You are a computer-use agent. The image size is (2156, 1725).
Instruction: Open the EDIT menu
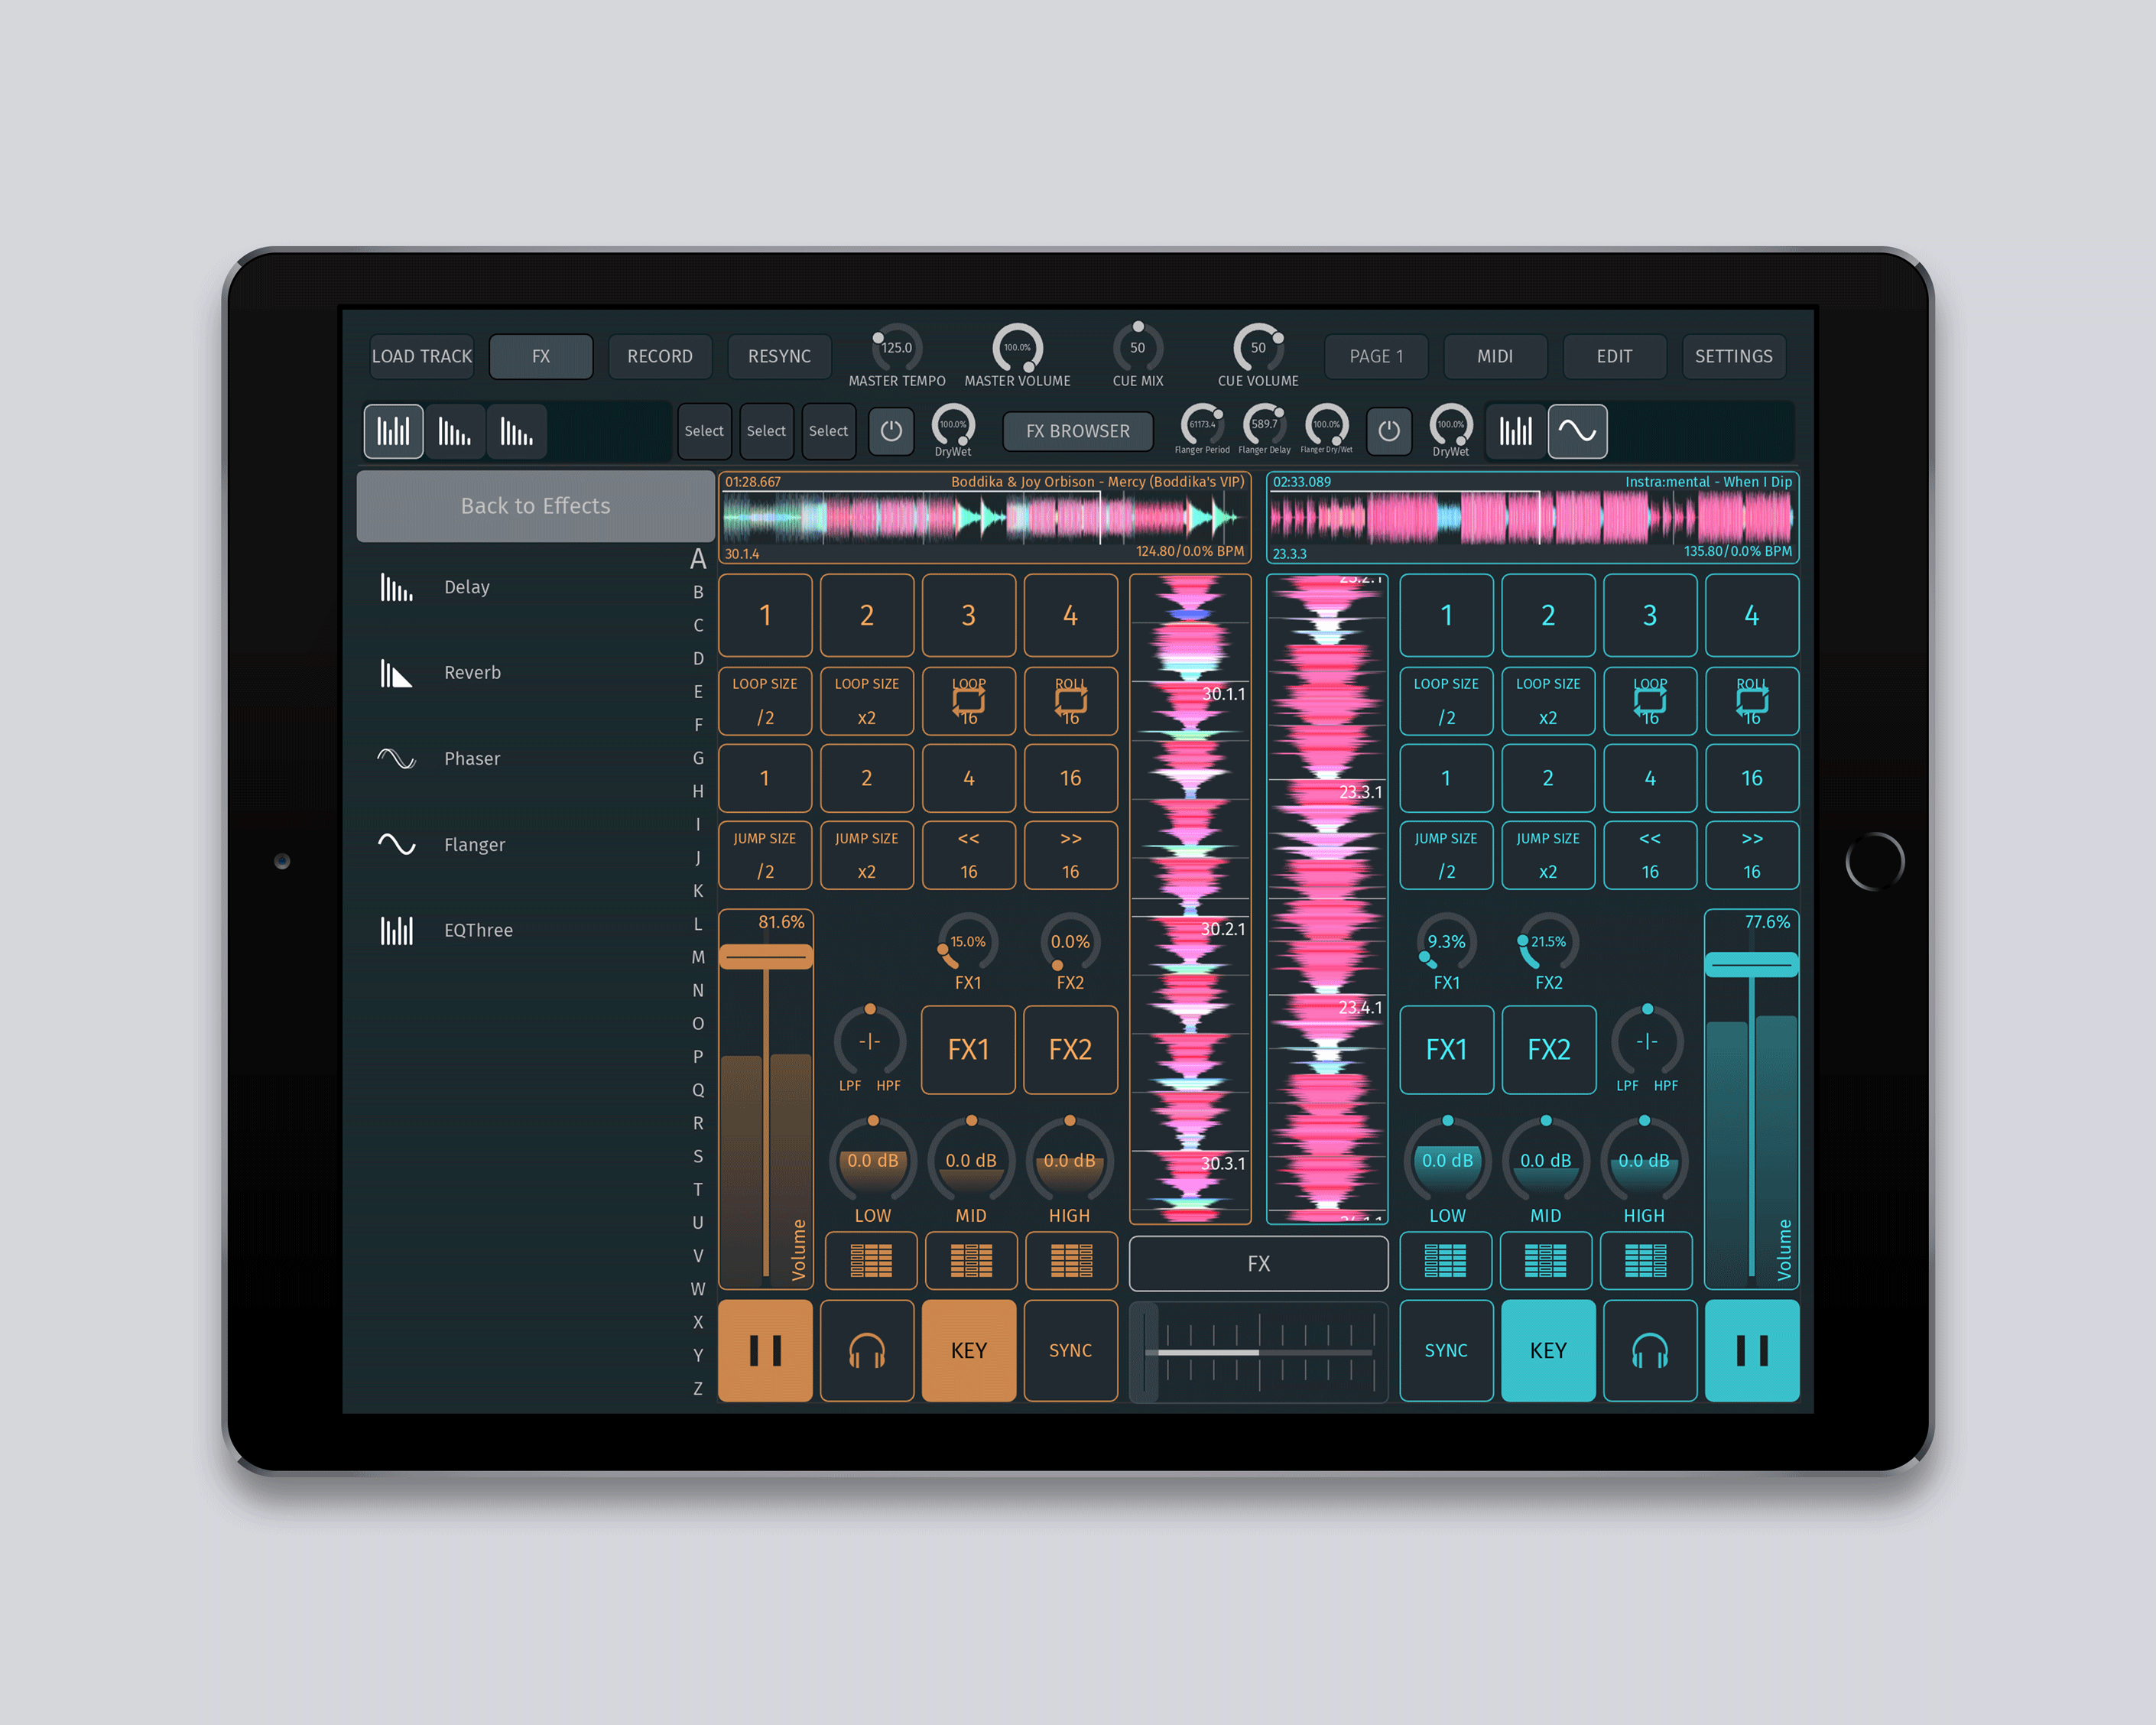pos(1614,356)
